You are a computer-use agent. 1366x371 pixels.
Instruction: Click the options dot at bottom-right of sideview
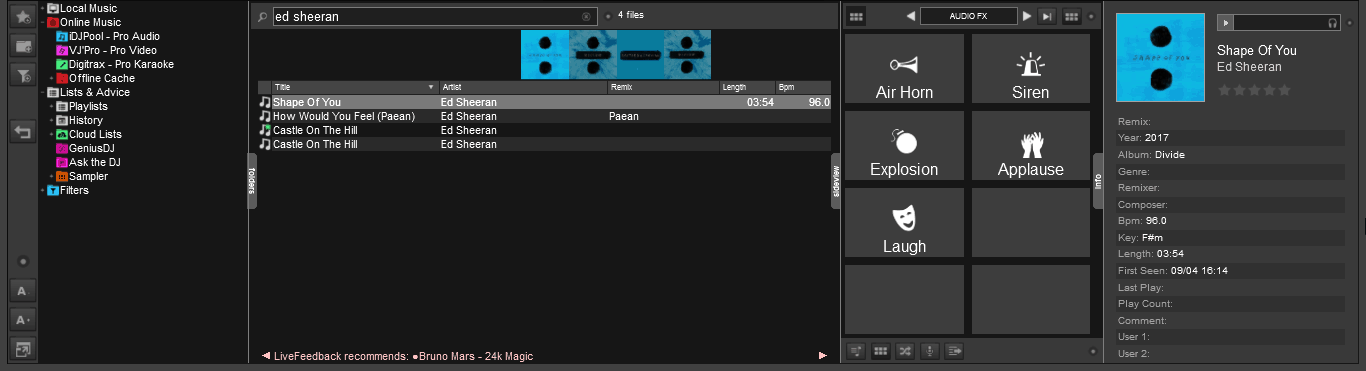click(x=1092, y=351)
